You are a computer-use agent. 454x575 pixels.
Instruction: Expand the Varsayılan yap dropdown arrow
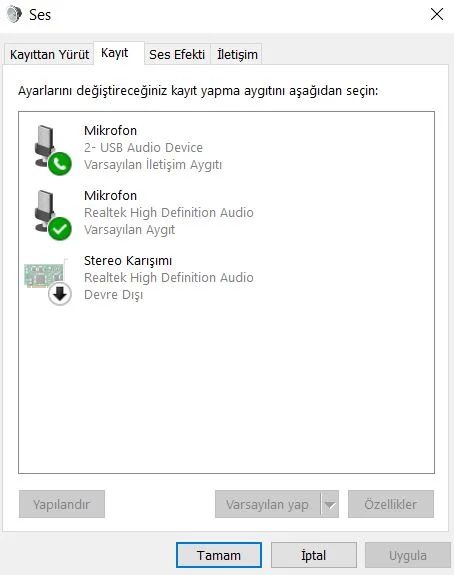coord(330,504)
